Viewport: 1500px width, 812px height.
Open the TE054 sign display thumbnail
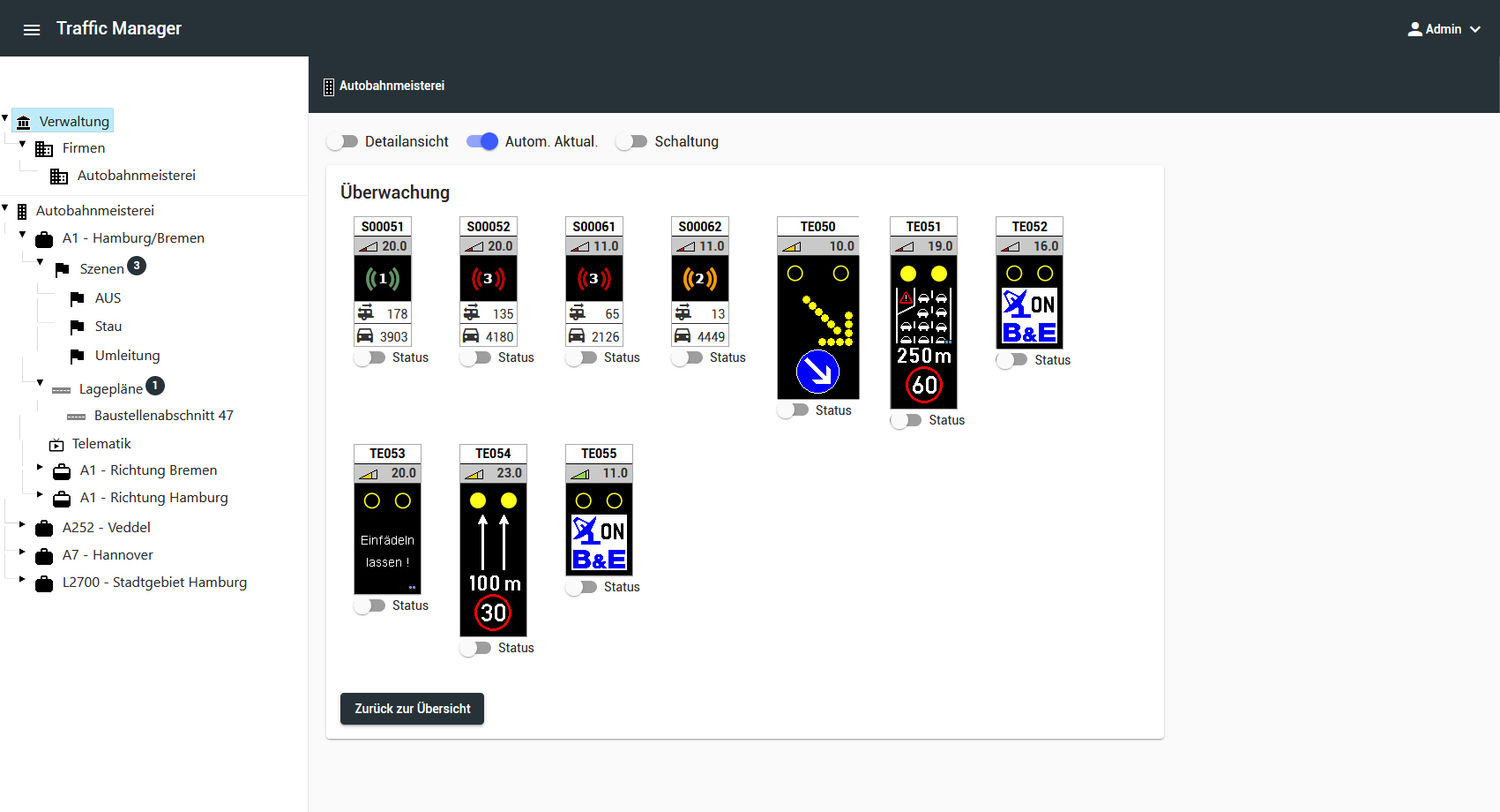pyautogui.click(x=493, y=558)
